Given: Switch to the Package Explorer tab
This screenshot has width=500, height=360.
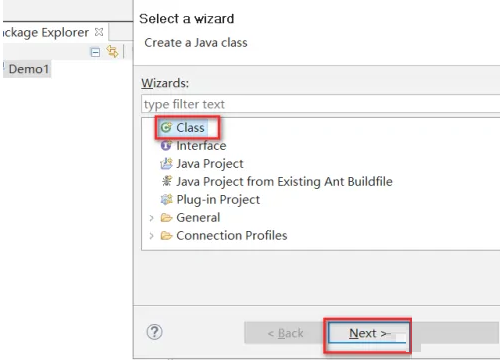Looking at the screenshot, I should tap(46, 32).
